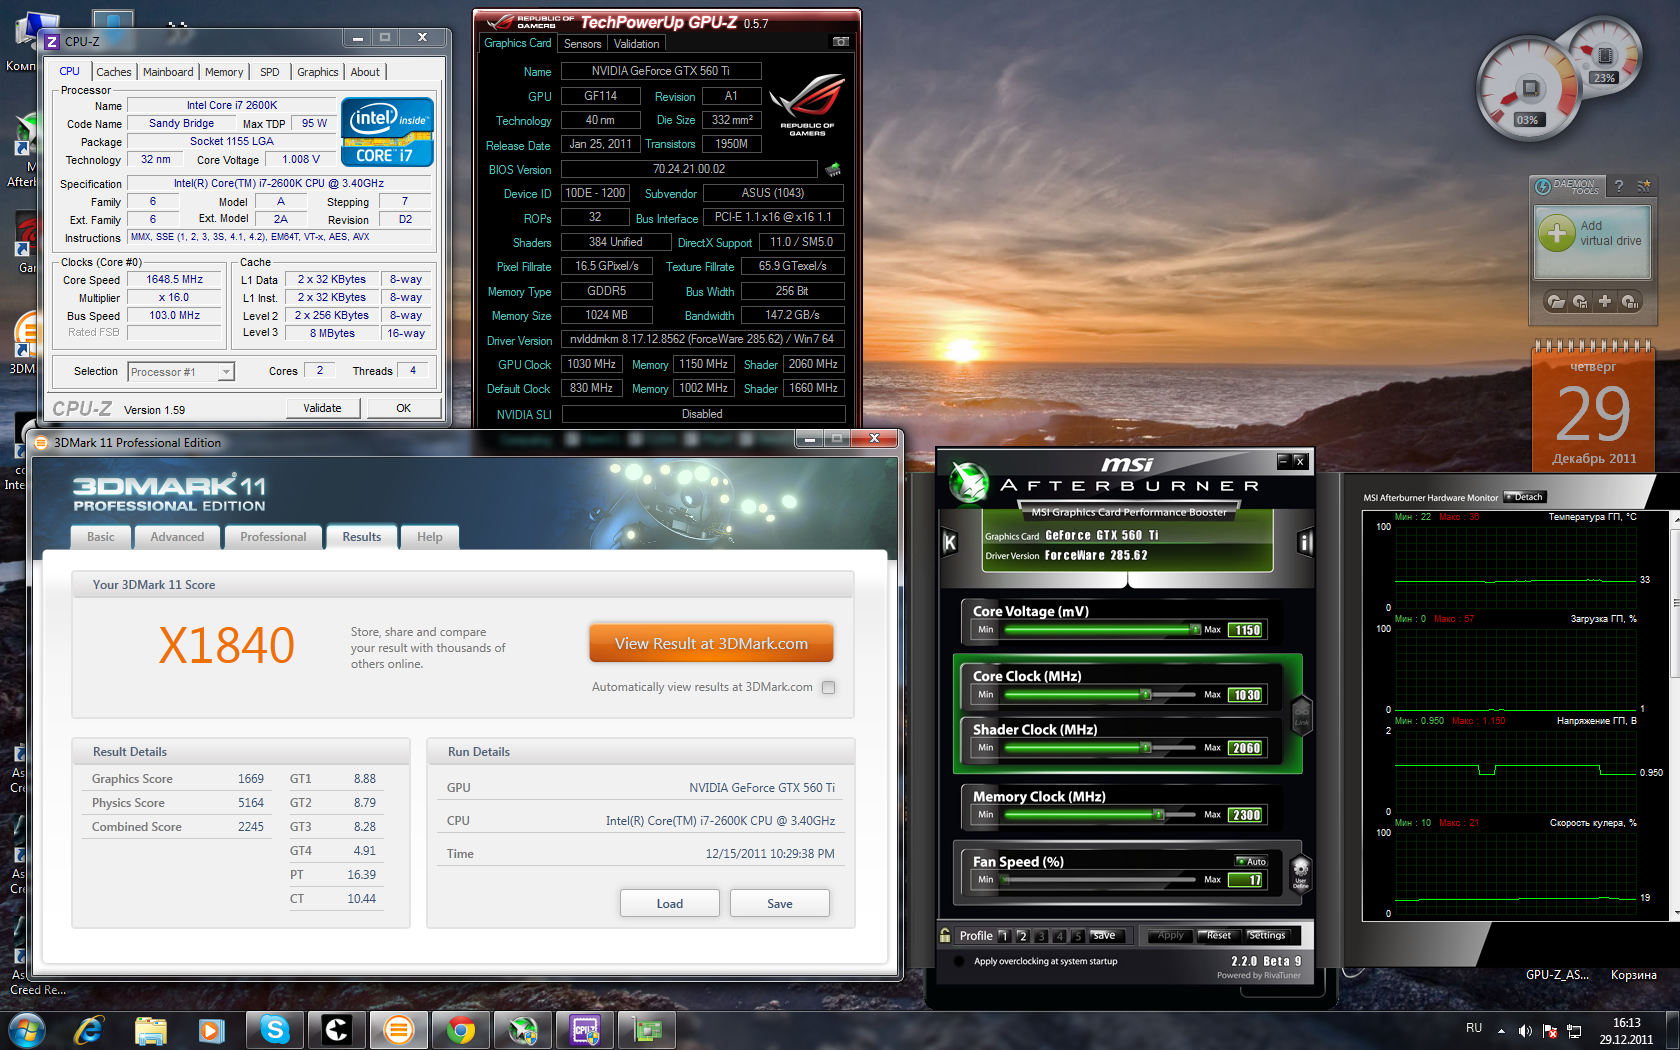Image resolution: width=1680 pixels, height=1050 pixels.
Task: Click the Save button in Run Details
Action: pos(780,904)
